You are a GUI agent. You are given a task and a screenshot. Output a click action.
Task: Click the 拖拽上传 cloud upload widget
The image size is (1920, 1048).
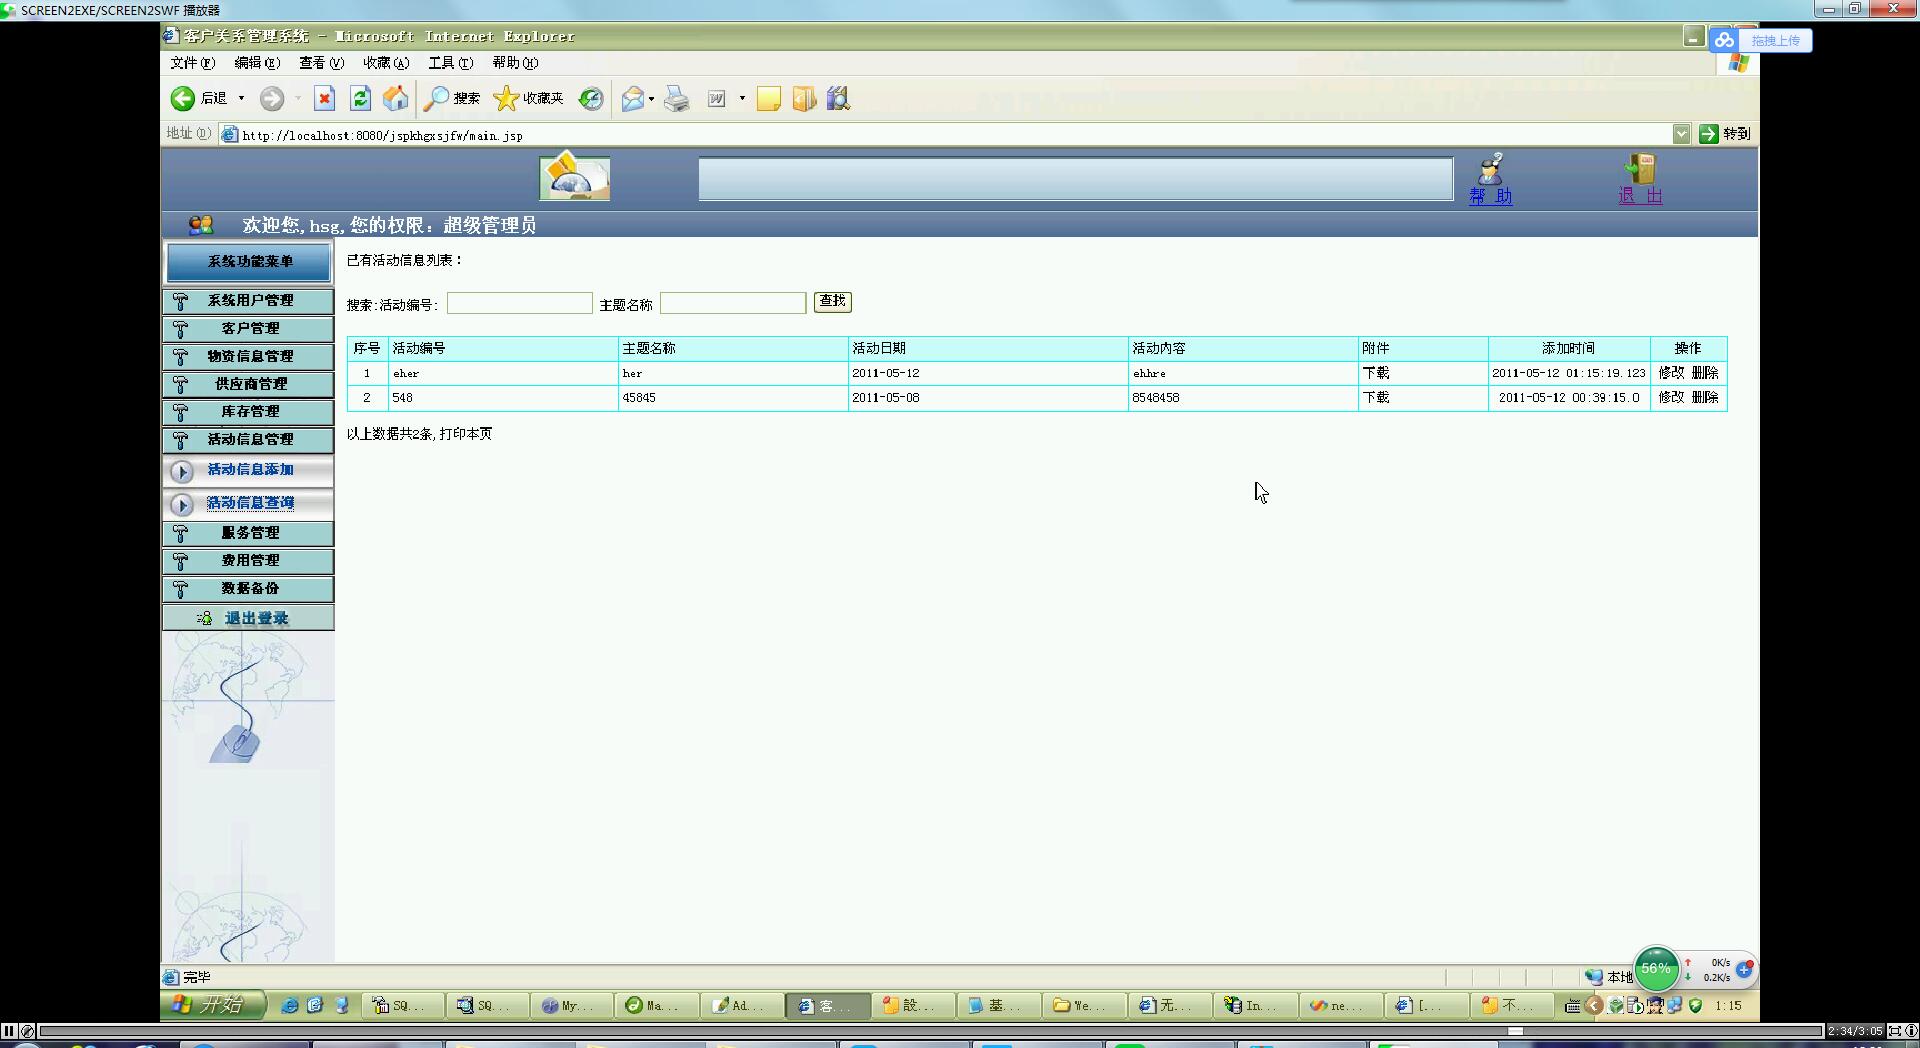pyautogui.click(x=1760, y=40)
